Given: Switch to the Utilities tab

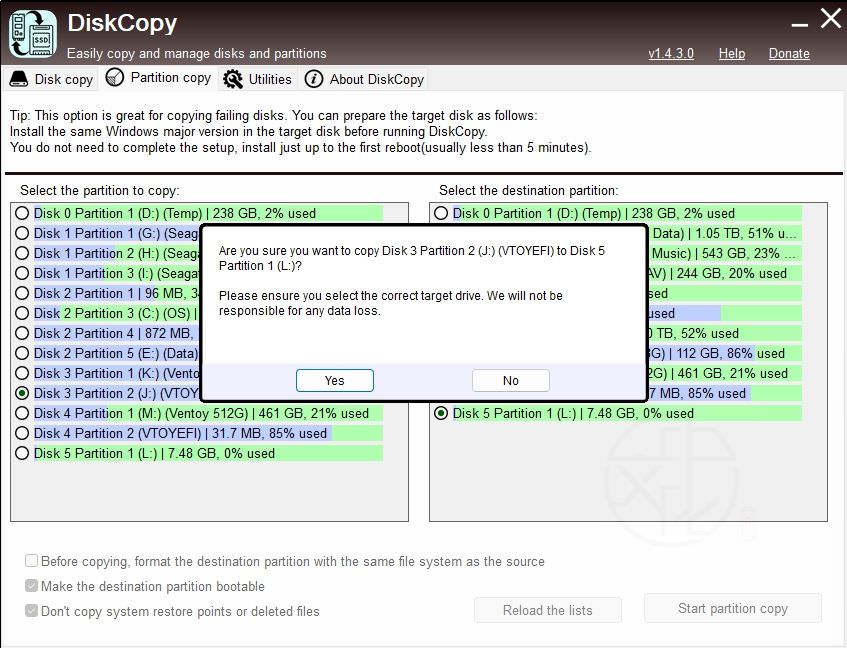Looking at the screenshot, I should [x=270, y=79].
